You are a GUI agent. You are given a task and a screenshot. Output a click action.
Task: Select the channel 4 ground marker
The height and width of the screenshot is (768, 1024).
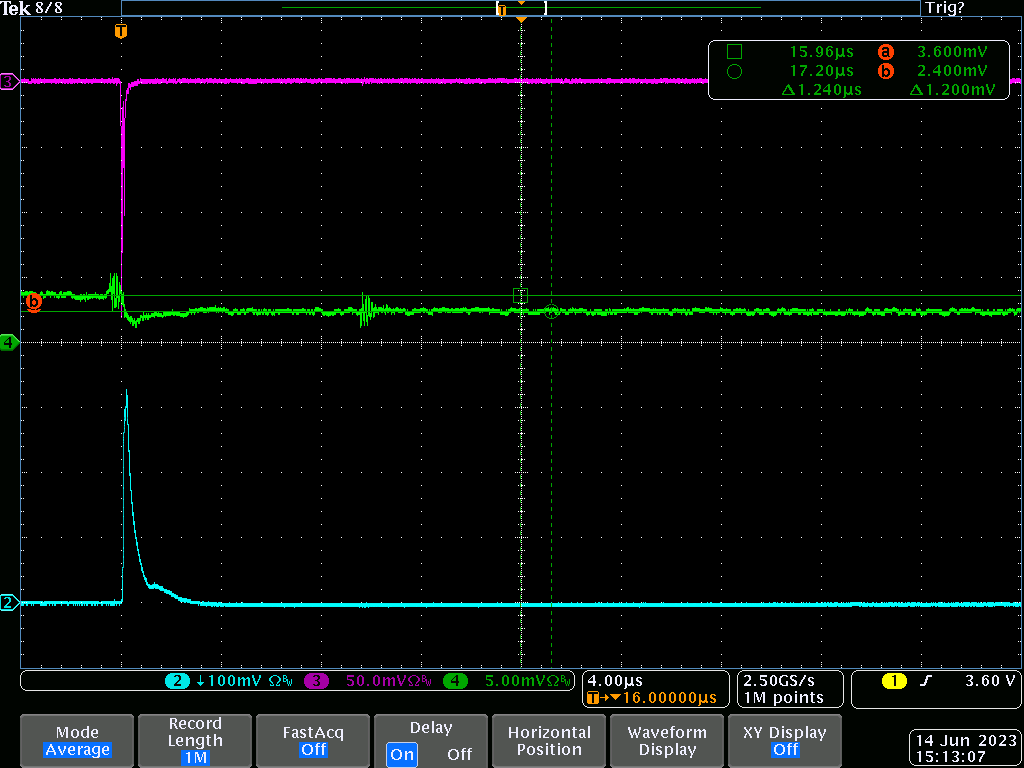click(9, 343)
